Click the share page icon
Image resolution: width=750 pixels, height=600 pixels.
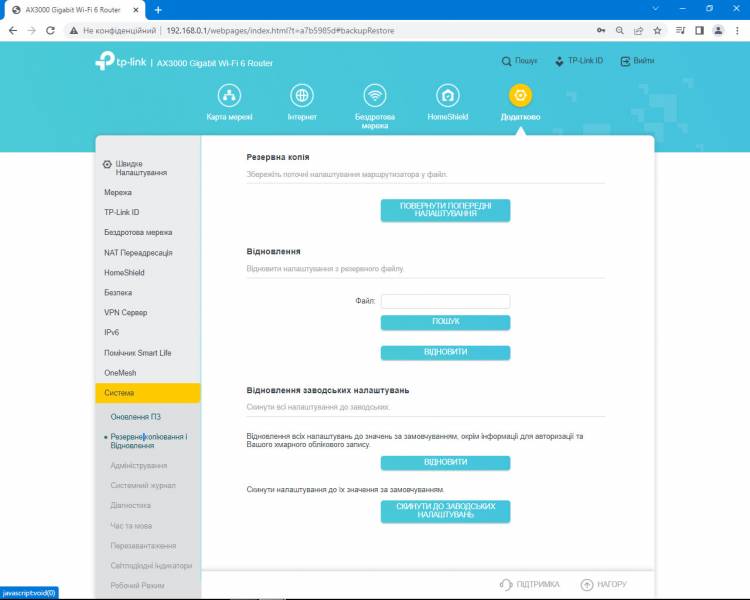pos(638,31)
